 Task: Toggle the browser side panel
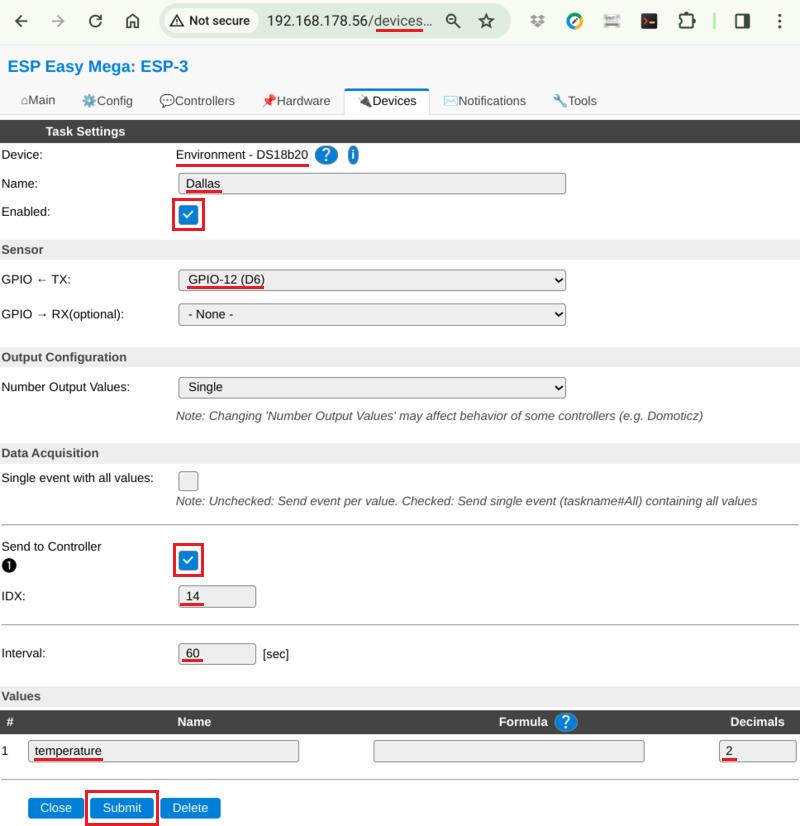[x=743, y=21]
